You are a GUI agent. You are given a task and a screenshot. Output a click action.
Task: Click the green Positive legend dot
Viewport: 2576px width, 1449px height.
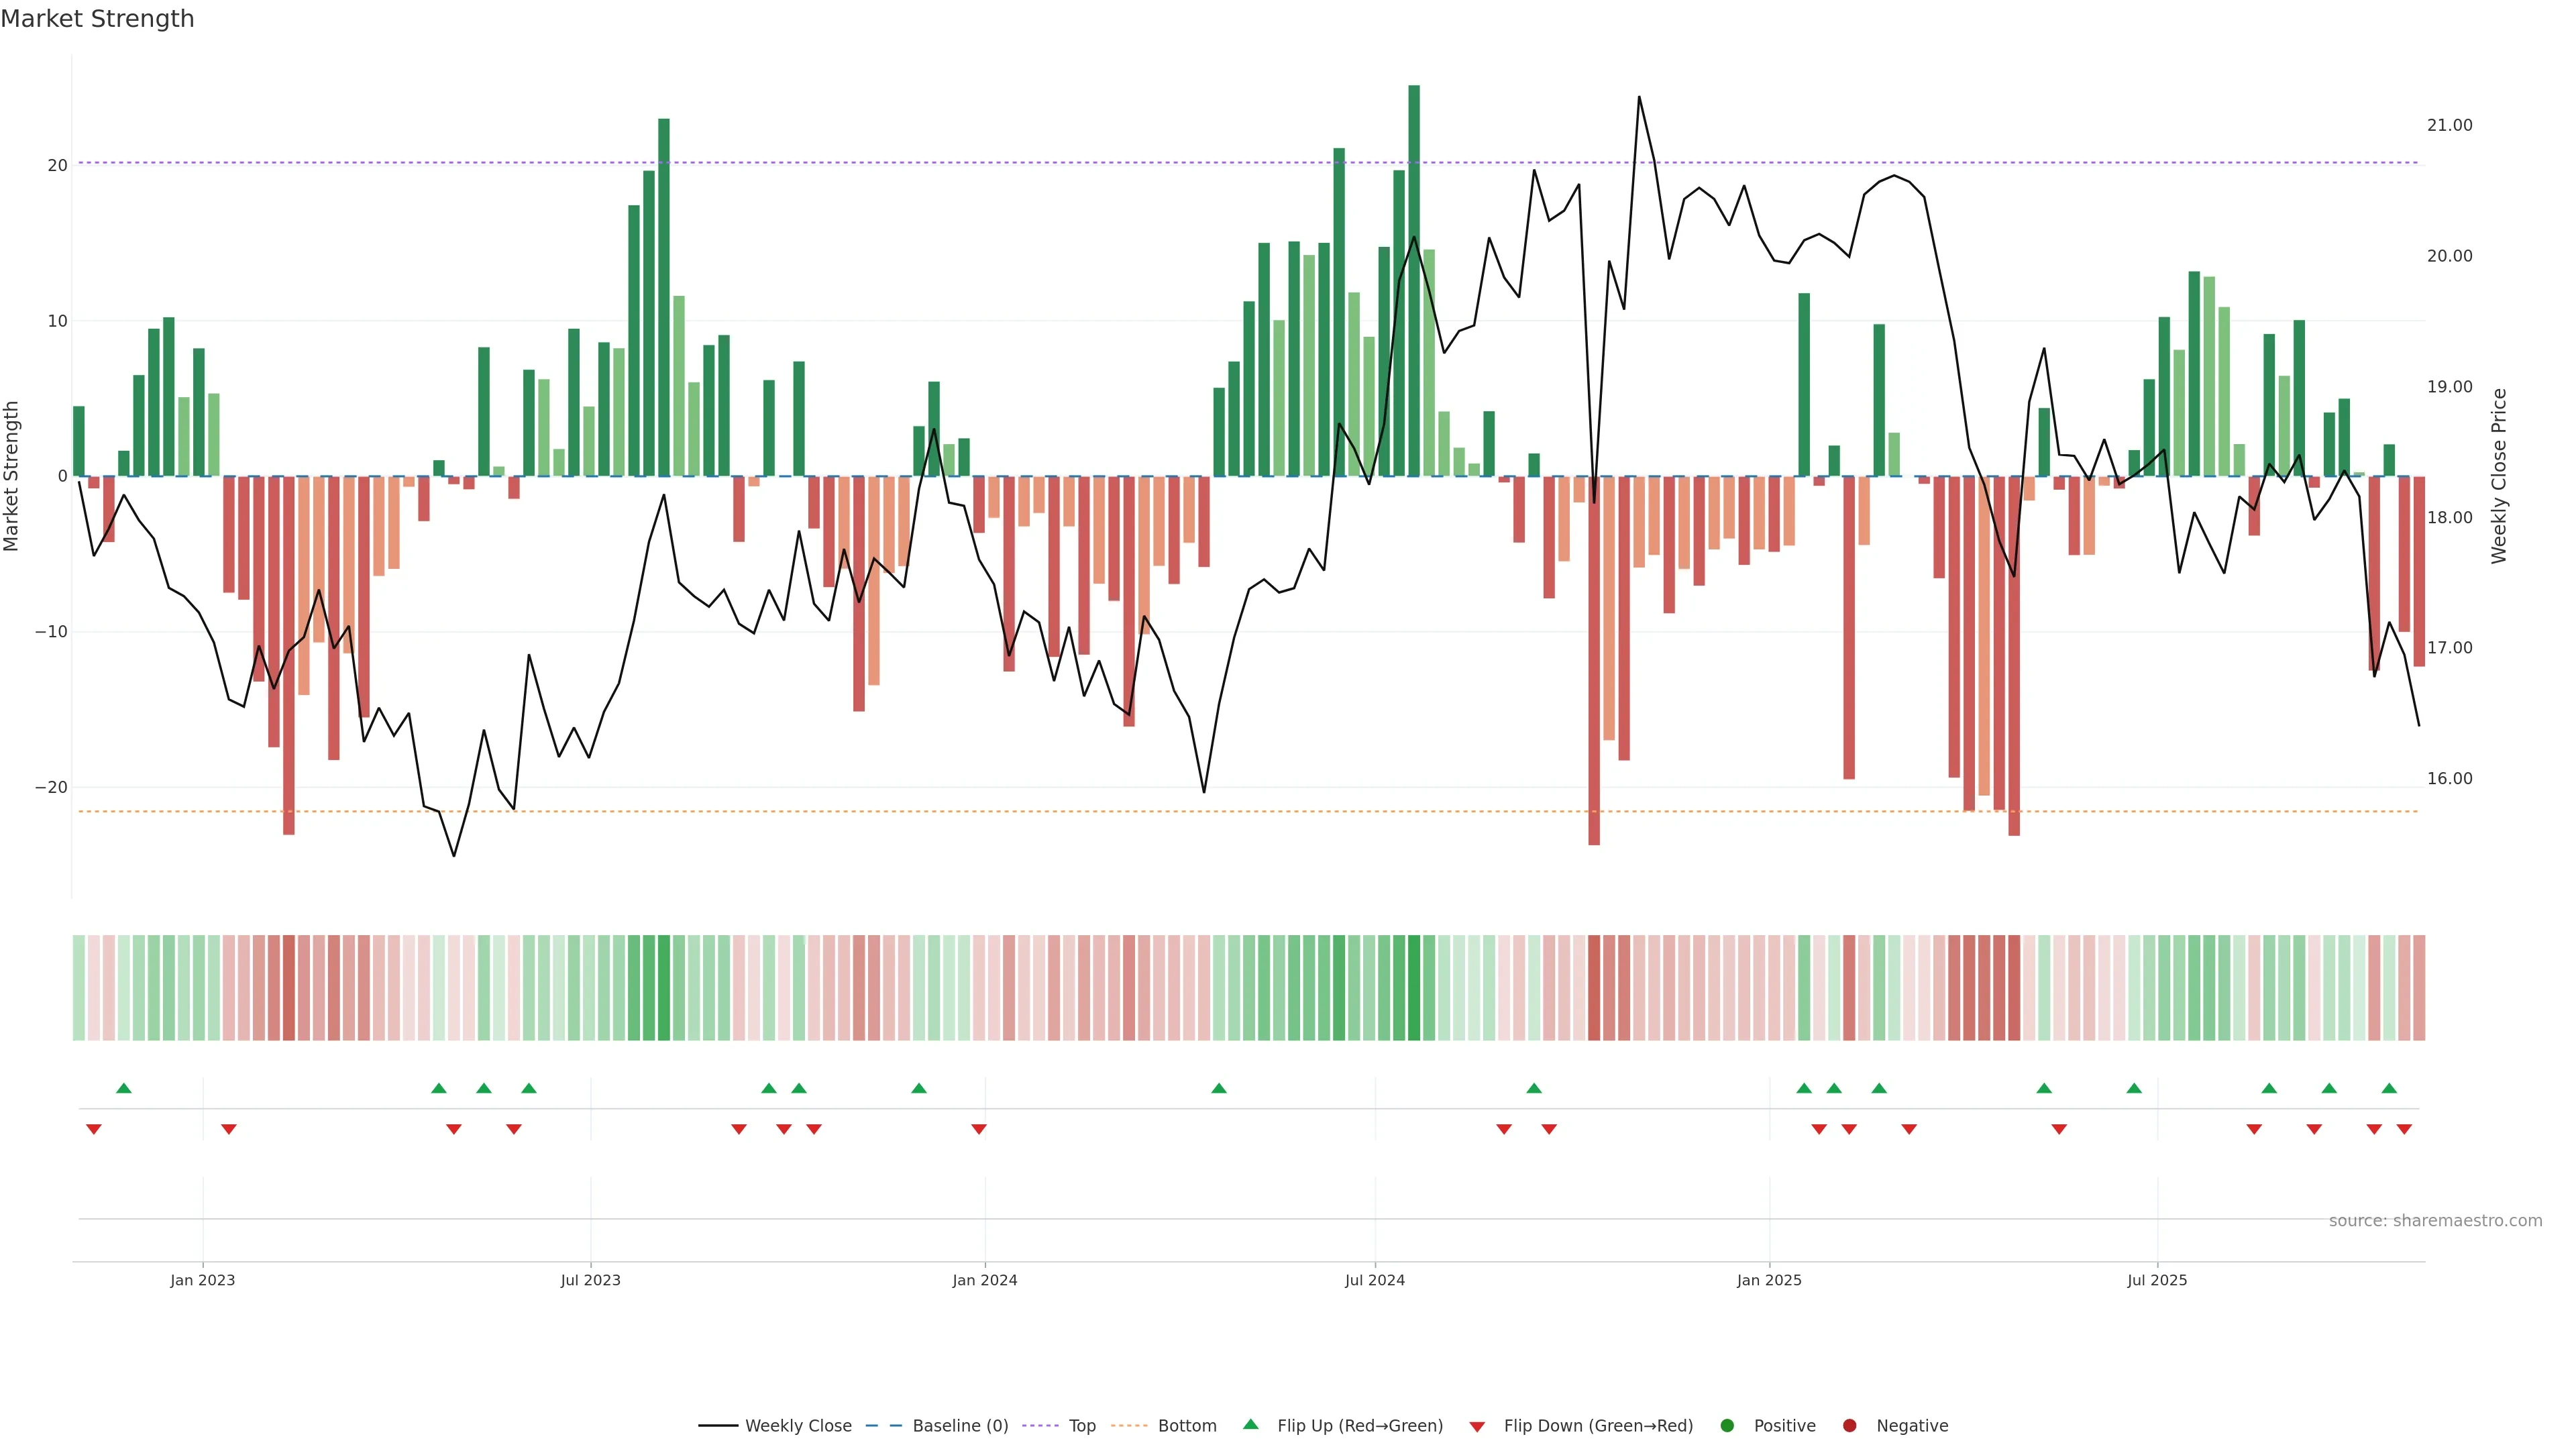point(1727,1426)
